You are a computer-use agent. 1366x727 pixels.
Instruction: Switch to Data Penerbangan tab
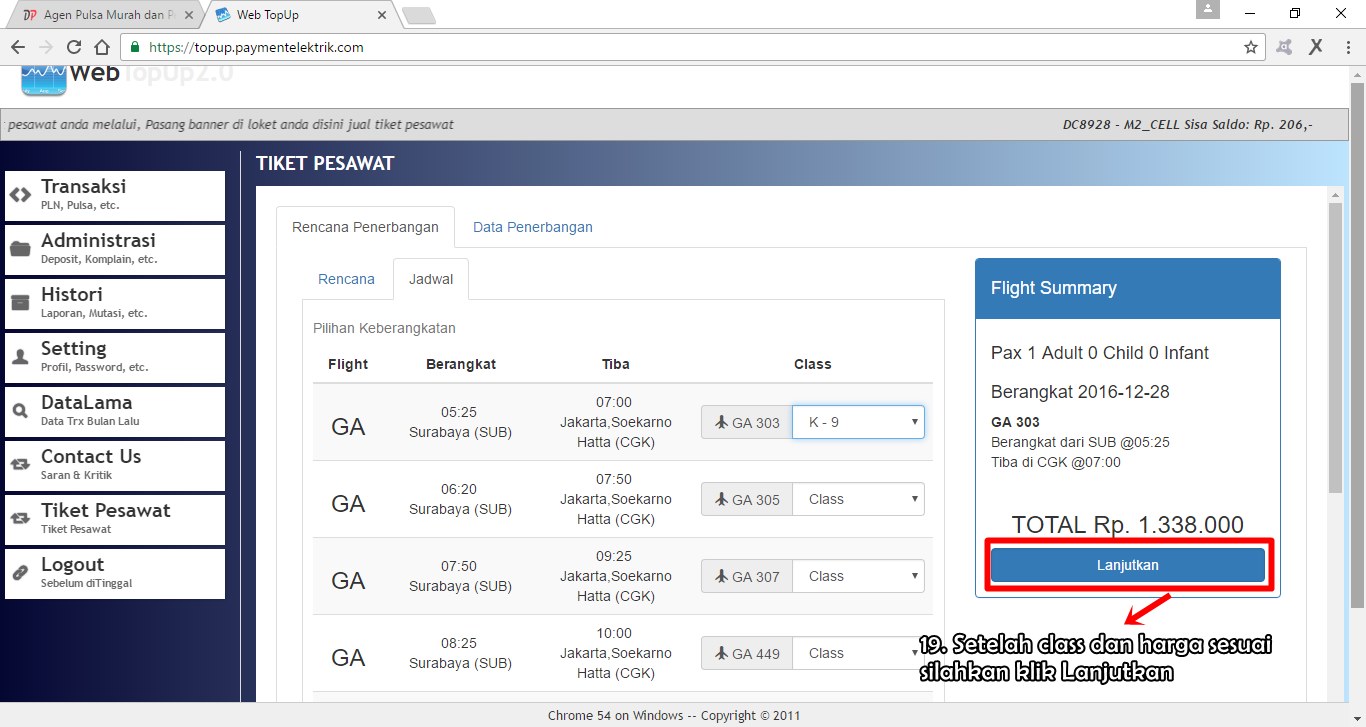(532, 227)
